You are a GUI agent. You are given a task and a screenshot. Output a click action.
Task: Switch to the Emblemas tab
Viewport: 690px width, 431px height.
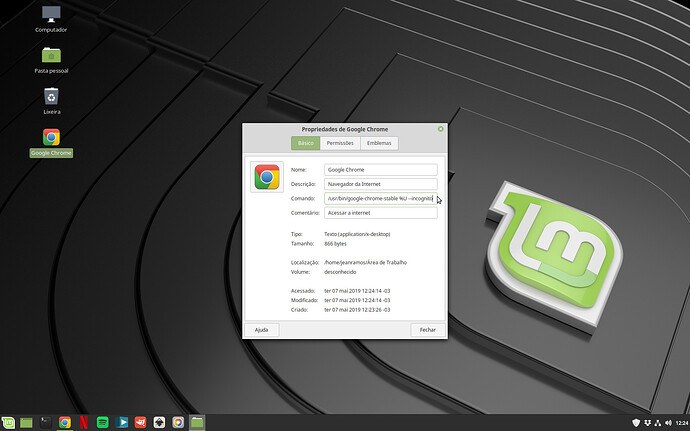coord(379,143)
